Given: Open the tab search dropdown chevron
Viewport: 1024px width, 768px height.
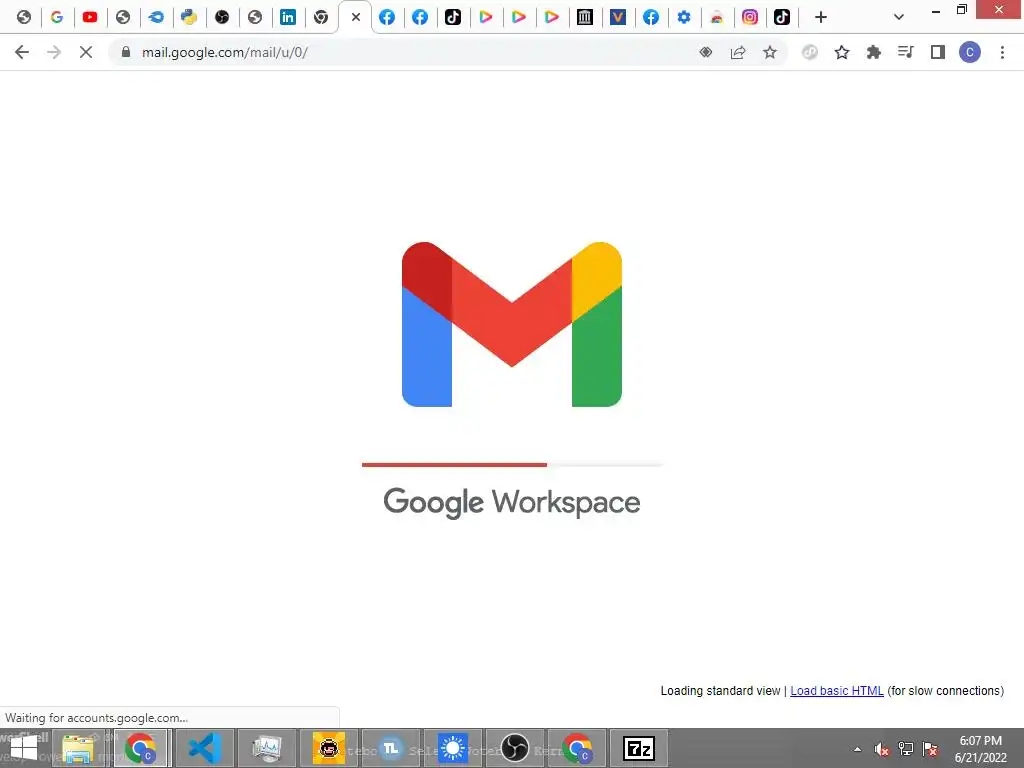Looking at the screenshot, I should point(899,17).
